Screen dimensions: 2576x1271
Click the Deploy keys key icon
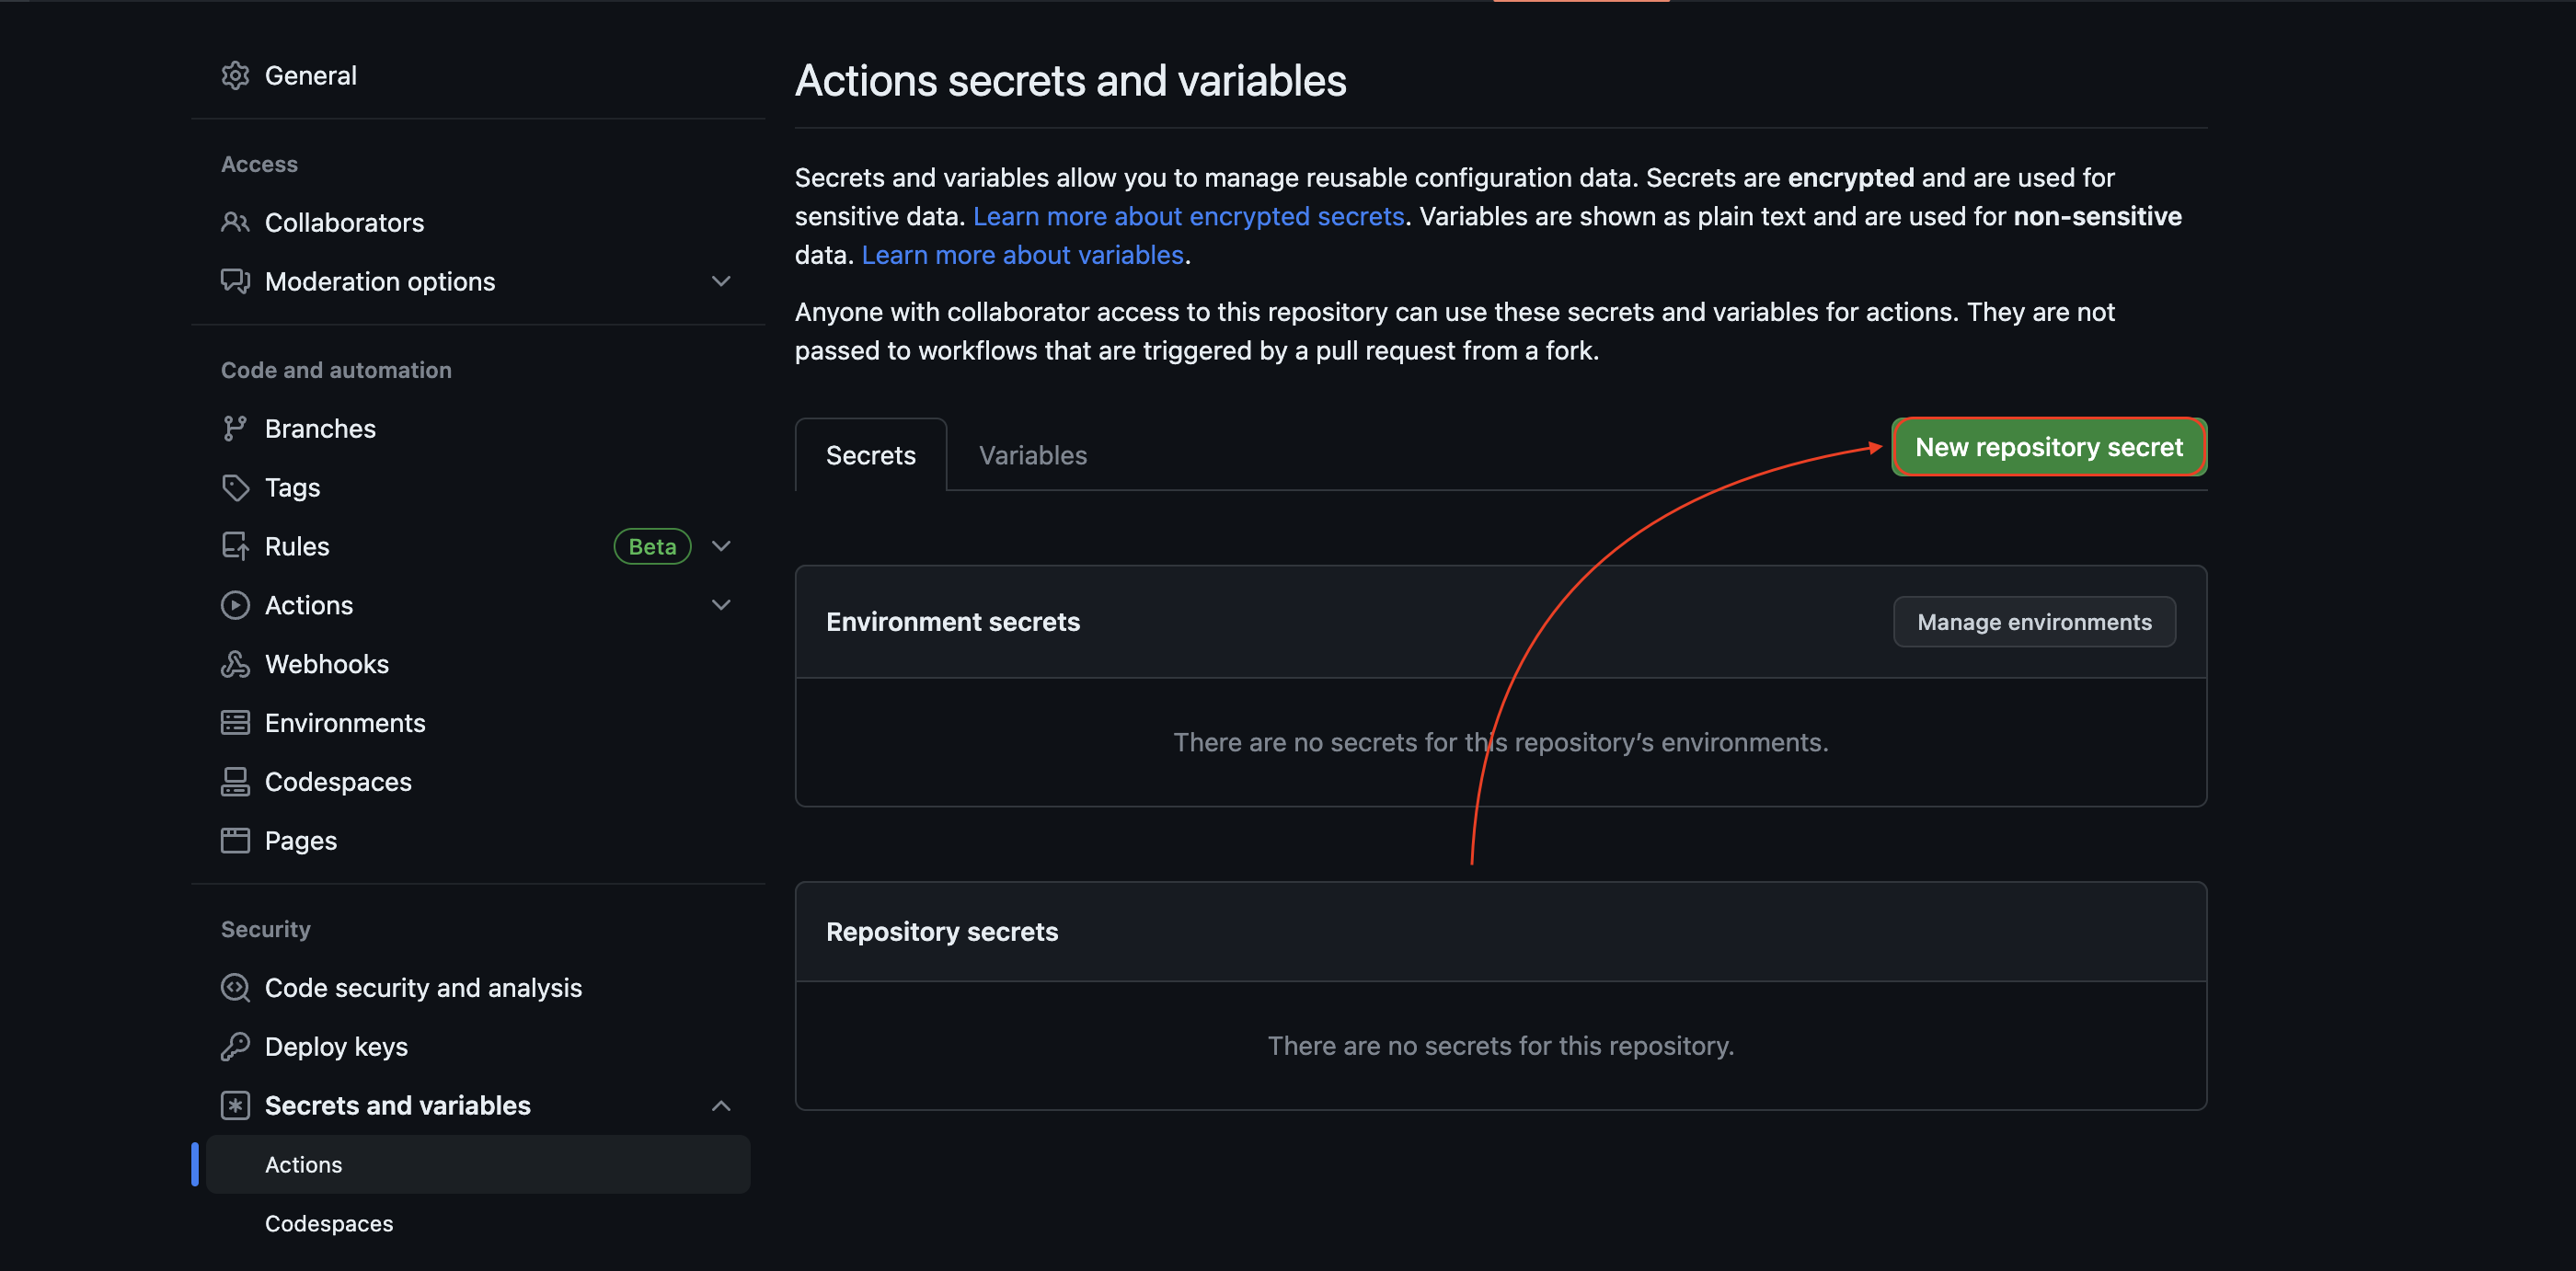point(235,1047)
